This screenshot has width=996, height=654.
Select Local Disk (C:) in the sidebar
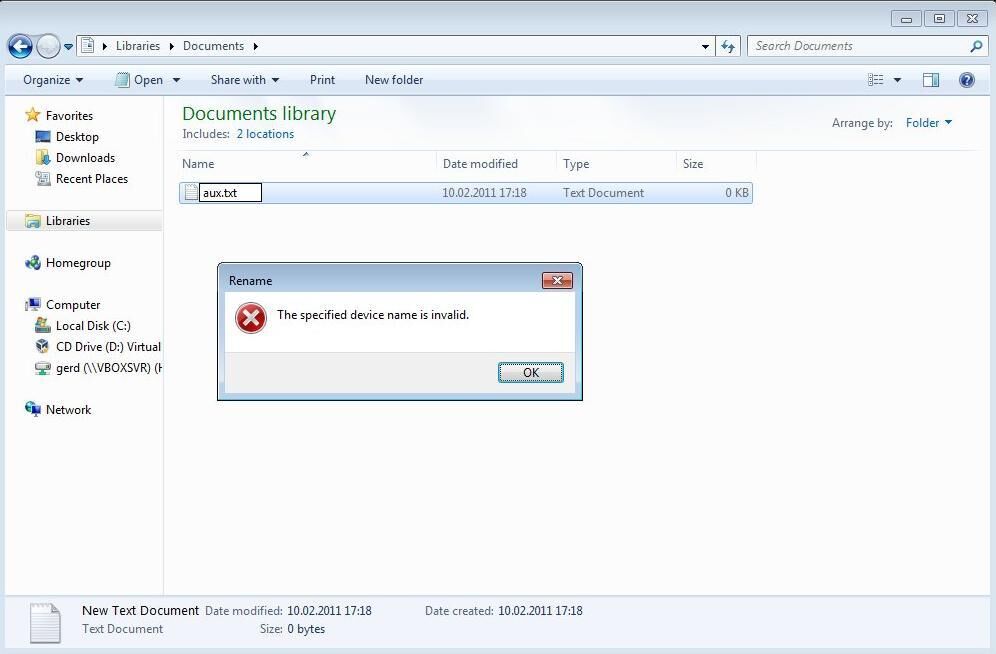pyautogui.click(x=92, y=326)
